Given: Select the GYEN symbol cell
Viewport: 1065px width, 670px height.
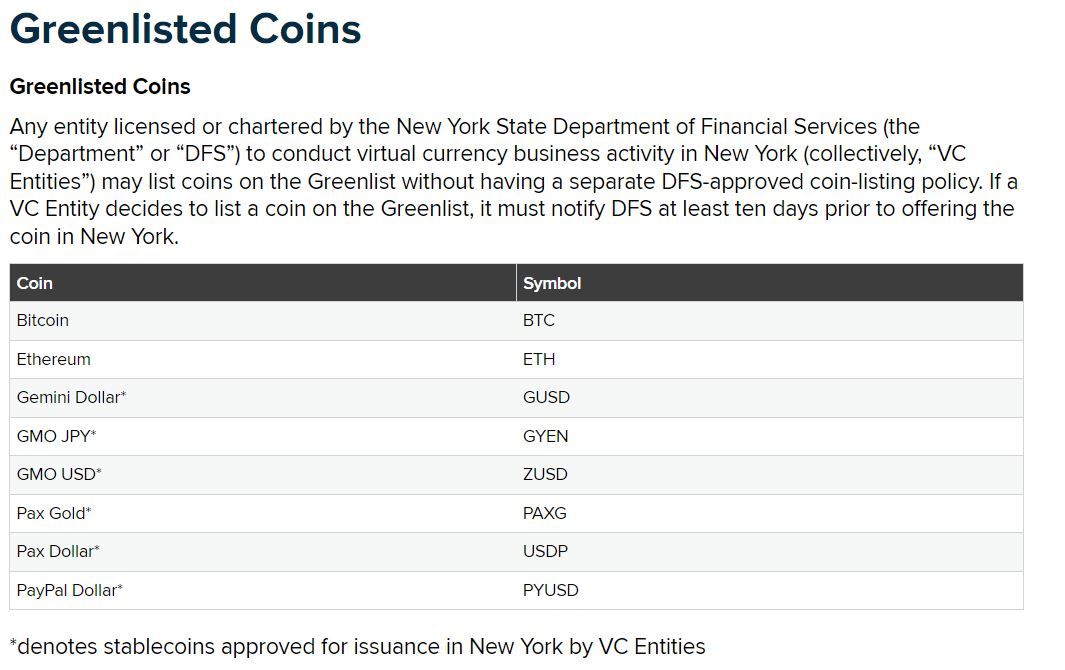Looking at the screenshot, I should 545,436.
